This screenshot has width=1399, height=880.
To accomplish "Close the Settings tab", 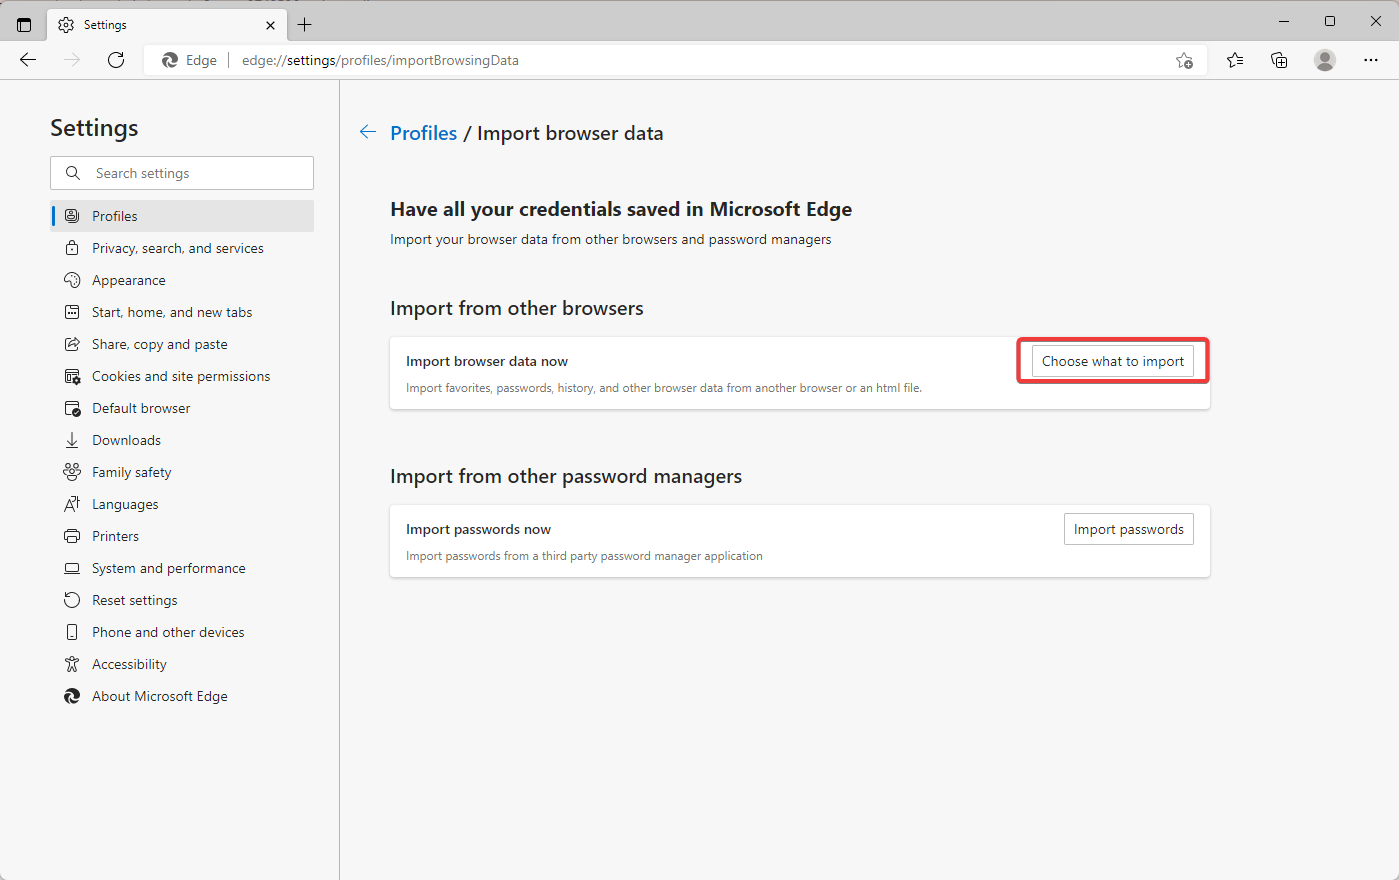I will coord(270,25).
